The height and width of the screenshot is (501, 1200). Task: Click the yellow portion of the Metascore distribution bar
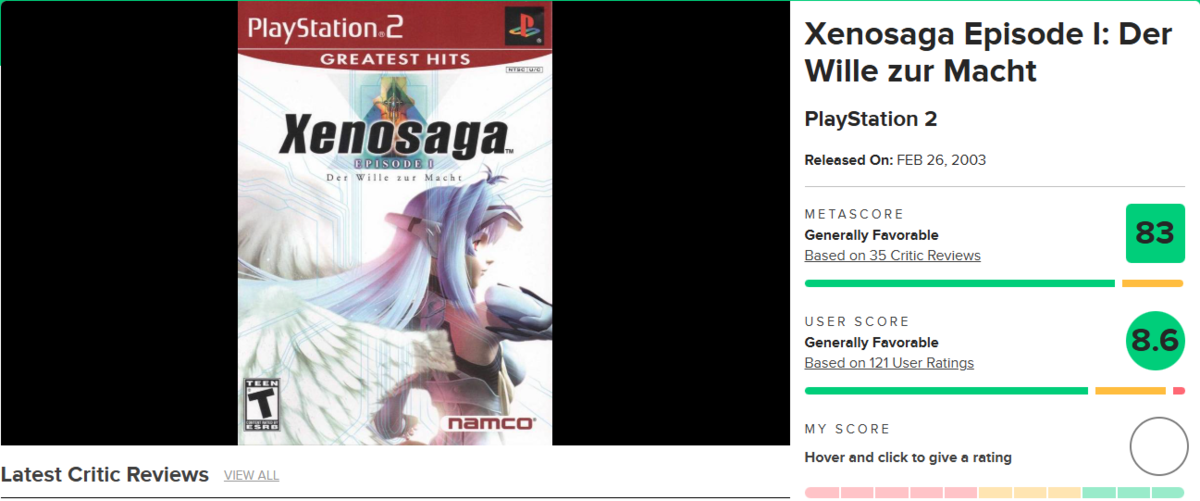1153,283
